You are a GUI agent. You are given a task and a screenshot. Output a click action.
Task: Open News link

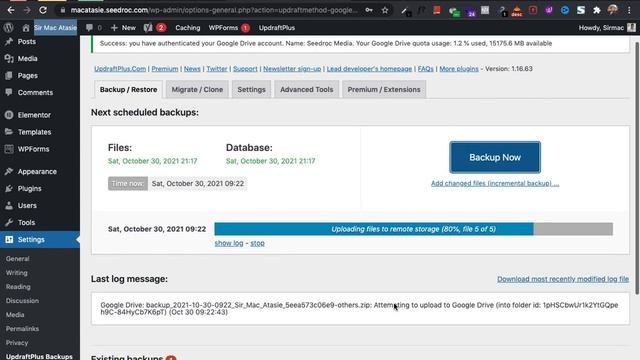click(192, 69)
